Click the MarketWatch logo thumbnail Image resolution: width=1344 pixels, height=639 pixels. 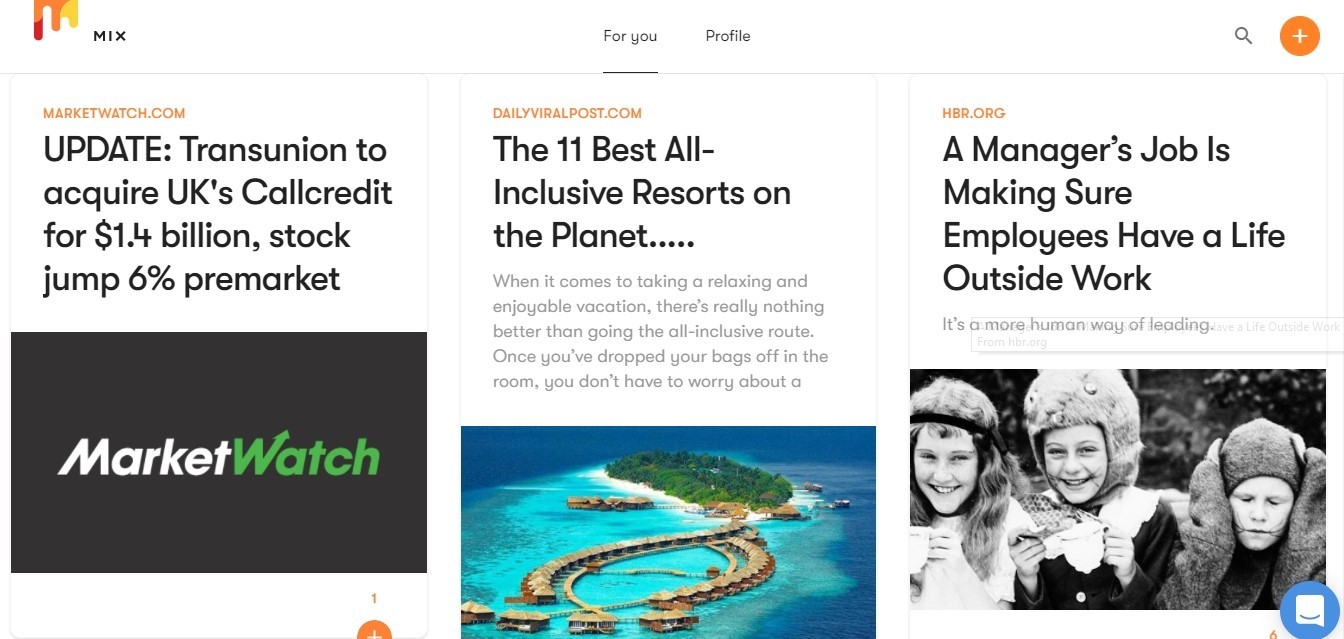coord(219,452)
